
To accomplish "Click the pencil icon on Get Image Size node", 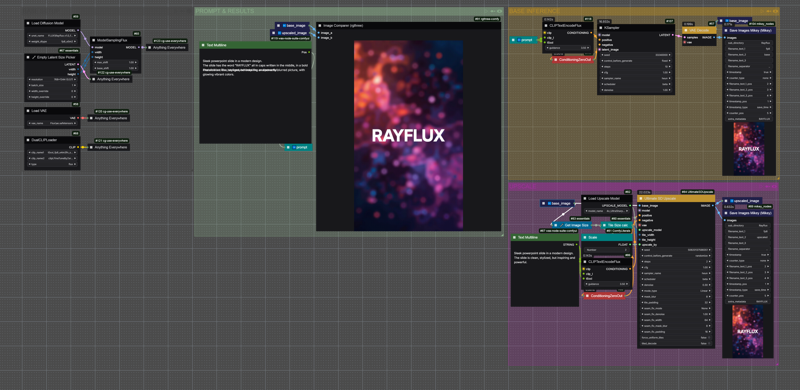I will (561, 225).
